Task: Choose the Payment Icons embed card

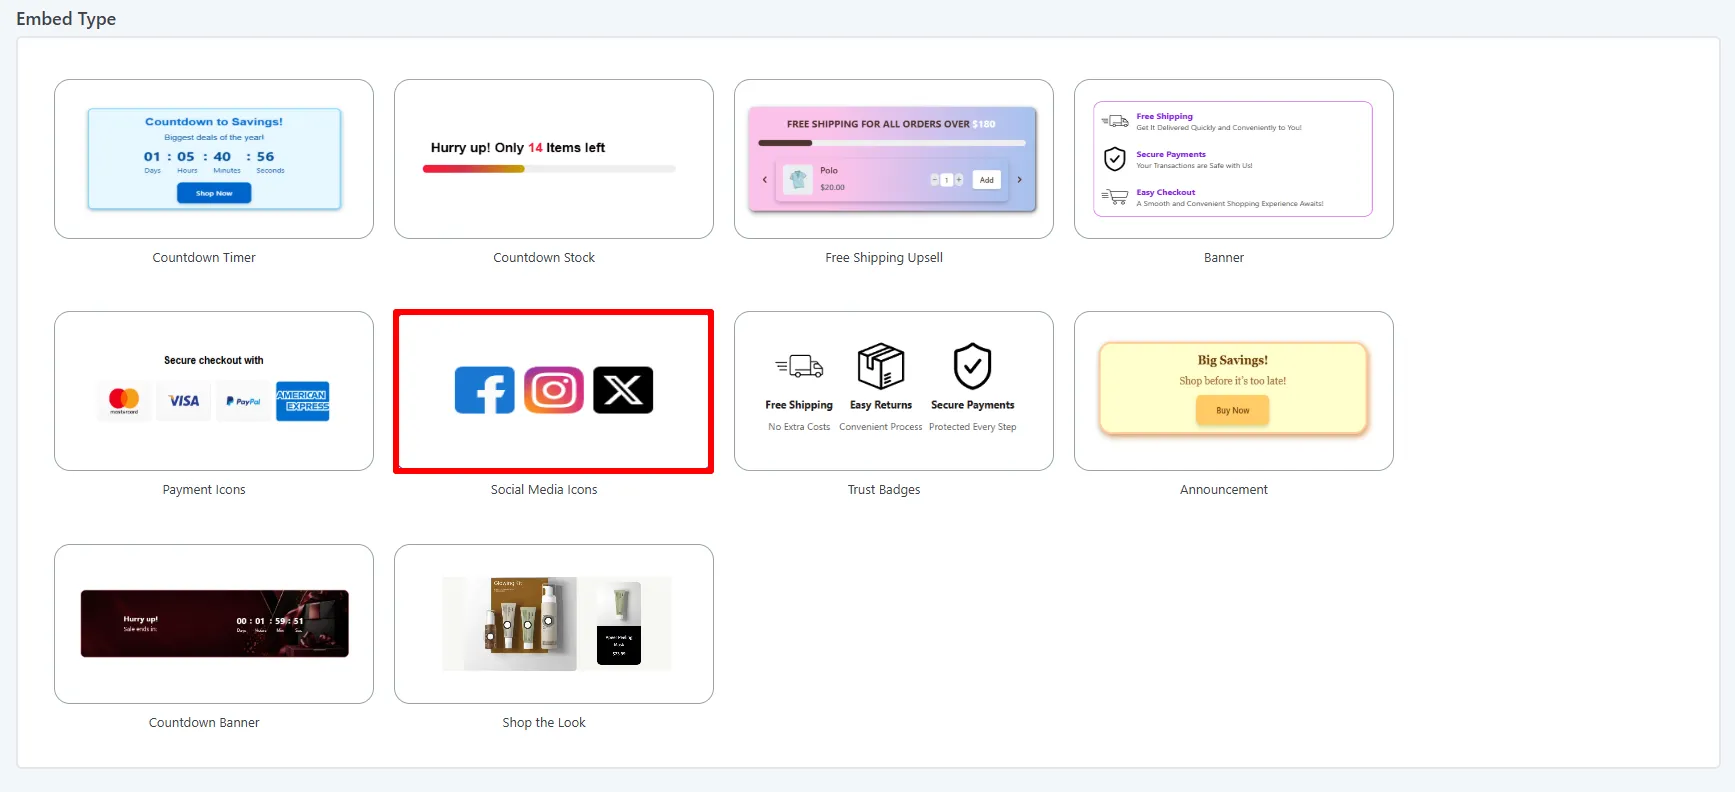Action: [214, 391]
